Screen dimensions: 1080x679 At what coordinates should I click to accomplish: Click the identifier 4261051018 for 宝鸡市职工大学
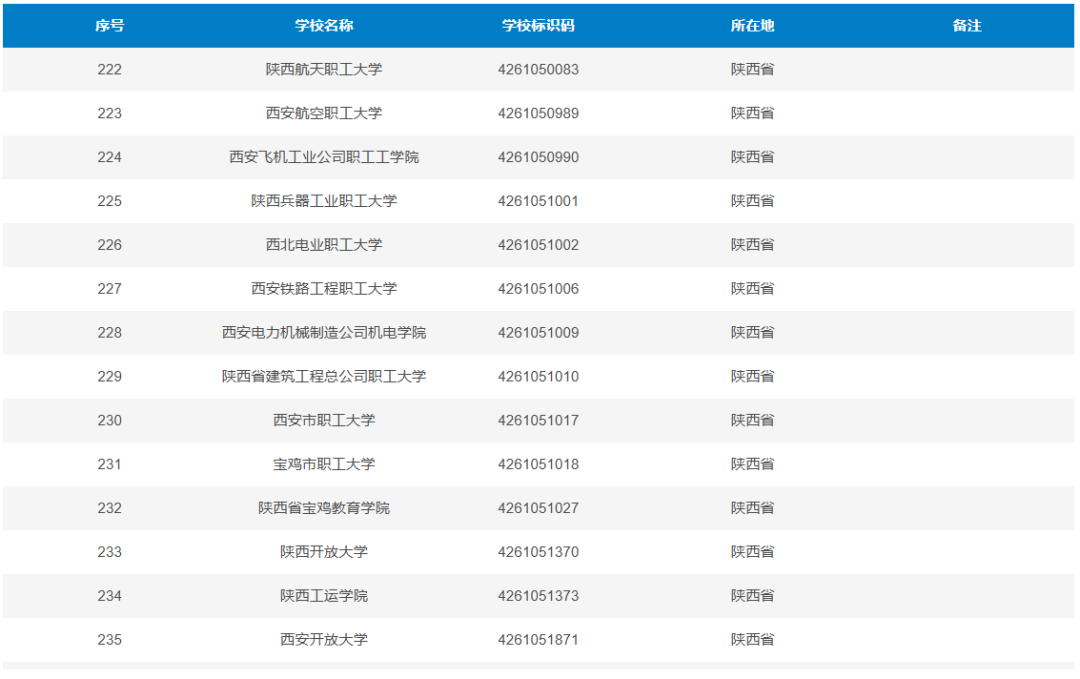538,464
